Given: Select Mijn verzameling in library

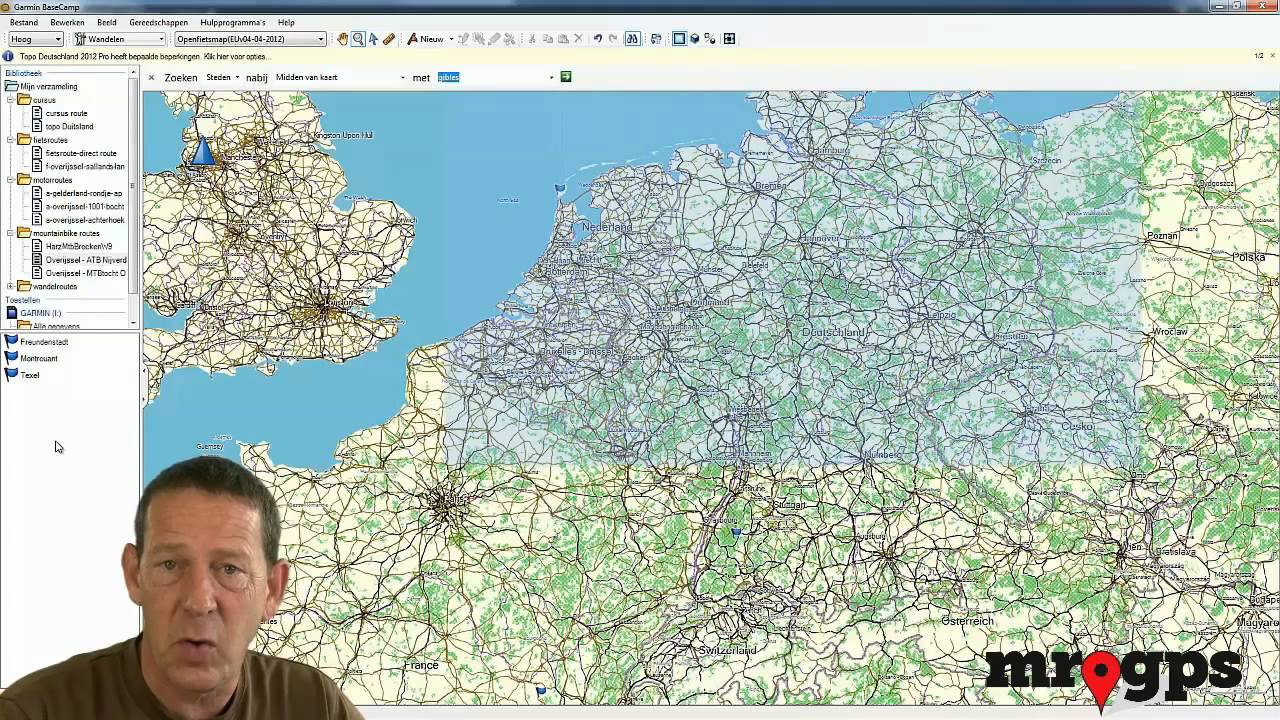Looking at the screenshot, I should (48, 87).
